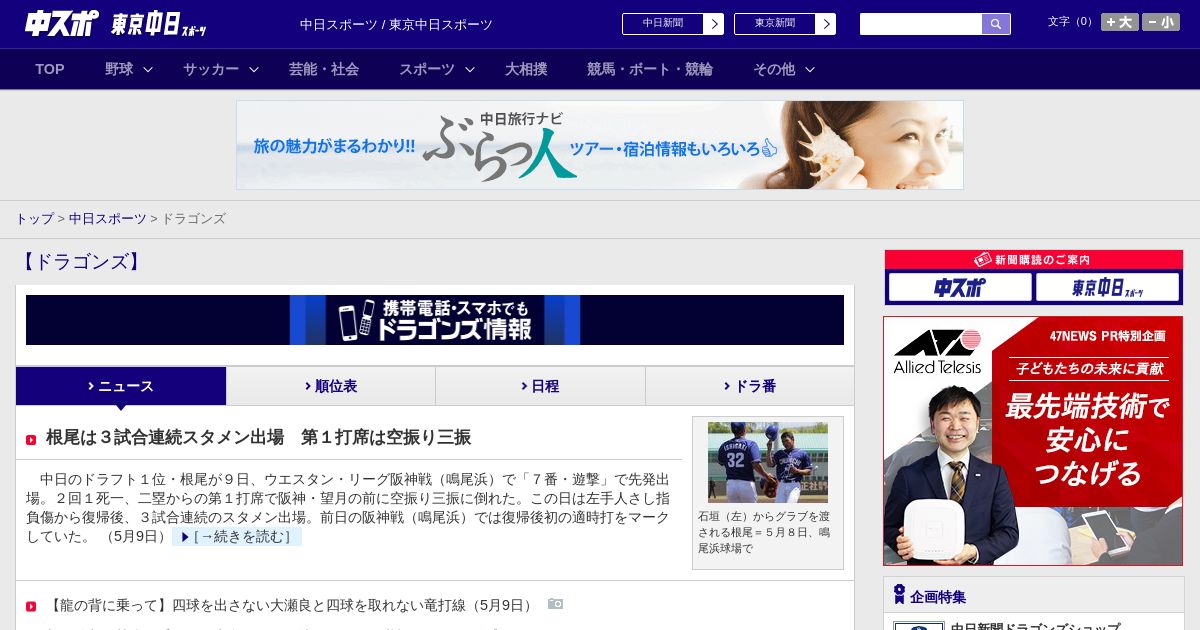Expand the スポーツ menu dropdown
The height and width of the screenshot is (630, 1200).
(437, 69)
